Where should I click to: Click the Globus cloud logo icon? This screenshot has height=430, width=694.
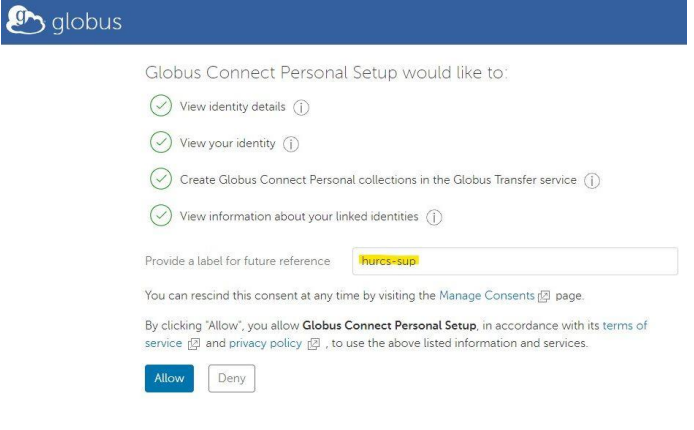click(x=25, y=20)
